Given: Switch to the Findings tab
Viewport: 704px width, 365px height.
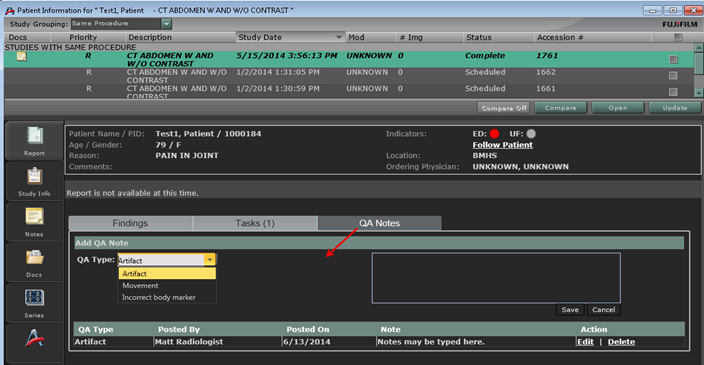Looking at the screenshot, I should point(130,223).
